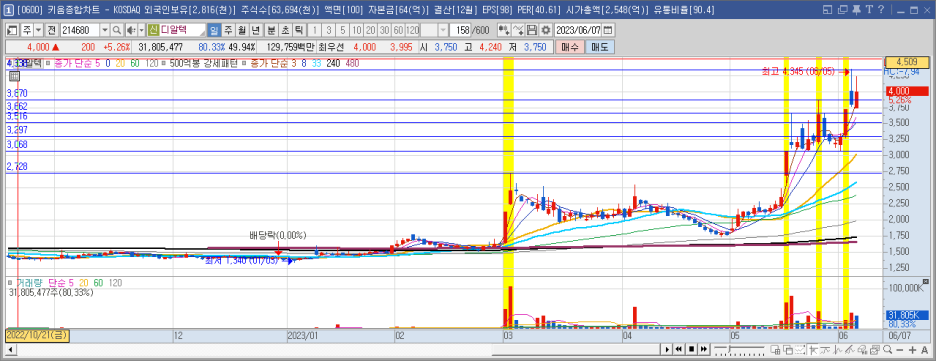Click the first bottom toolbar data window icon

point(775,349)
